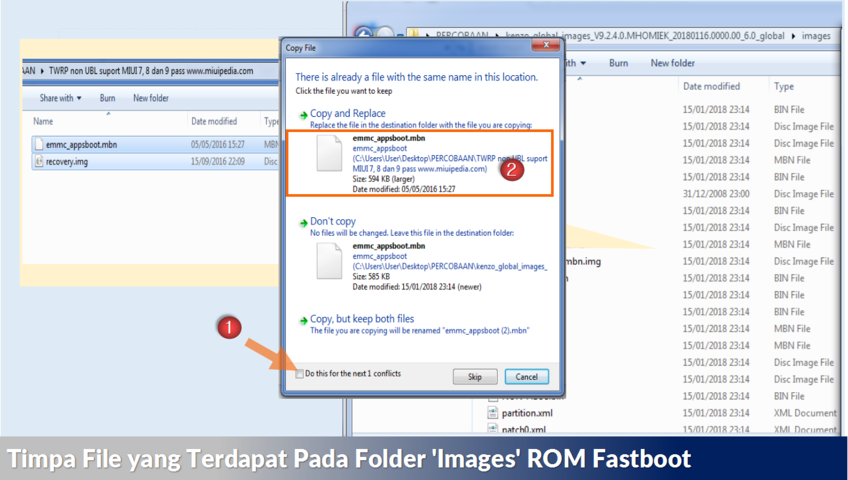This screenshot has height=480, width=848.
Task: Click the green arrow beside Don't copy
Action: [x=303, y=223]
